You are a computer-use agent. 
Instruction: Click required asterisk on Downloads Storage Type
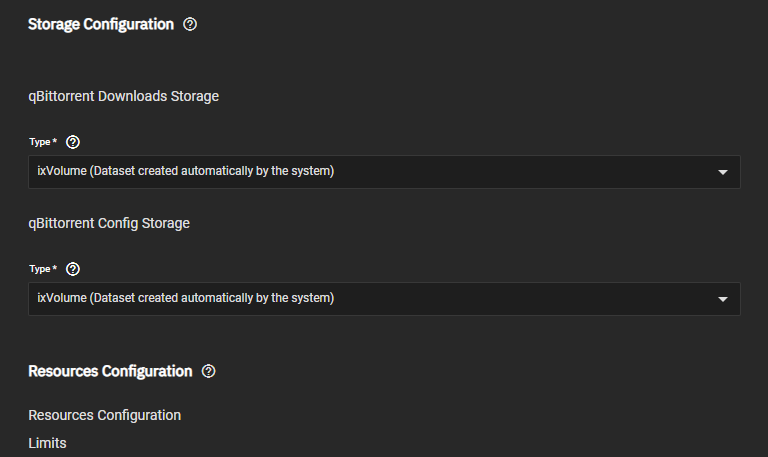(x=54, y=141)
